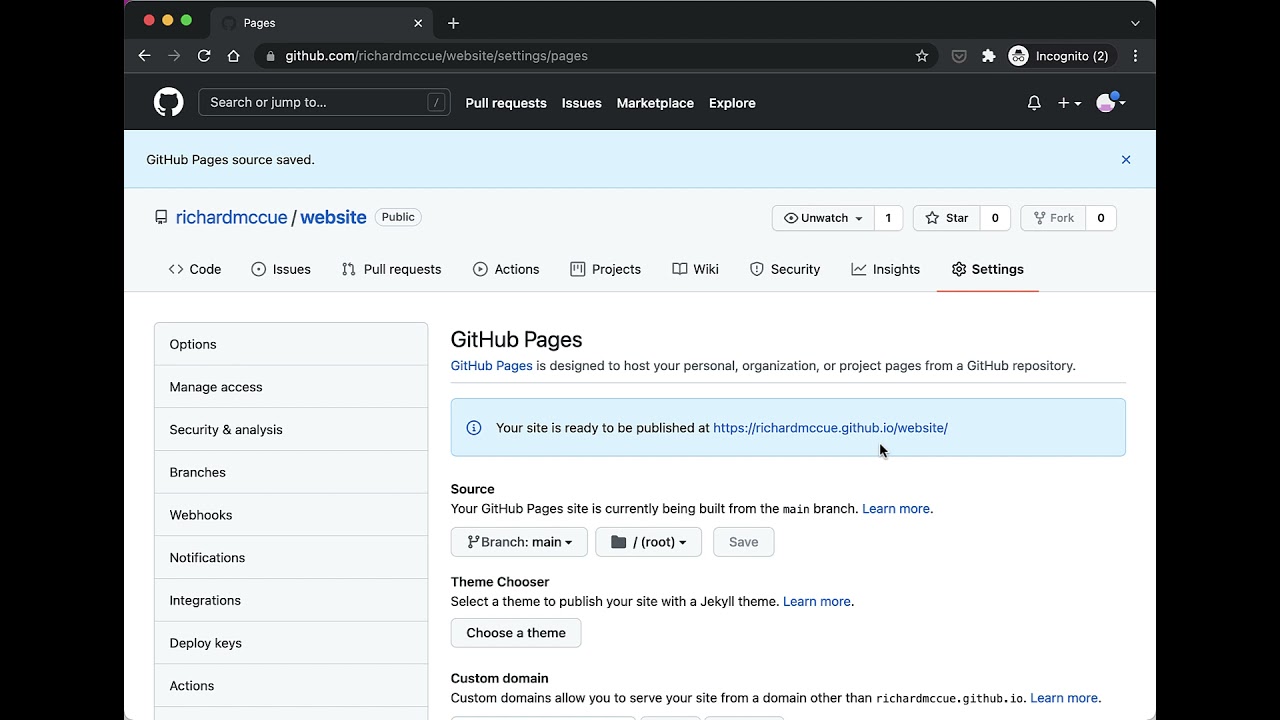Reload the page with the refresh icon
Image resolution: width=1280 pixels, height=720 pixels.
204,56
